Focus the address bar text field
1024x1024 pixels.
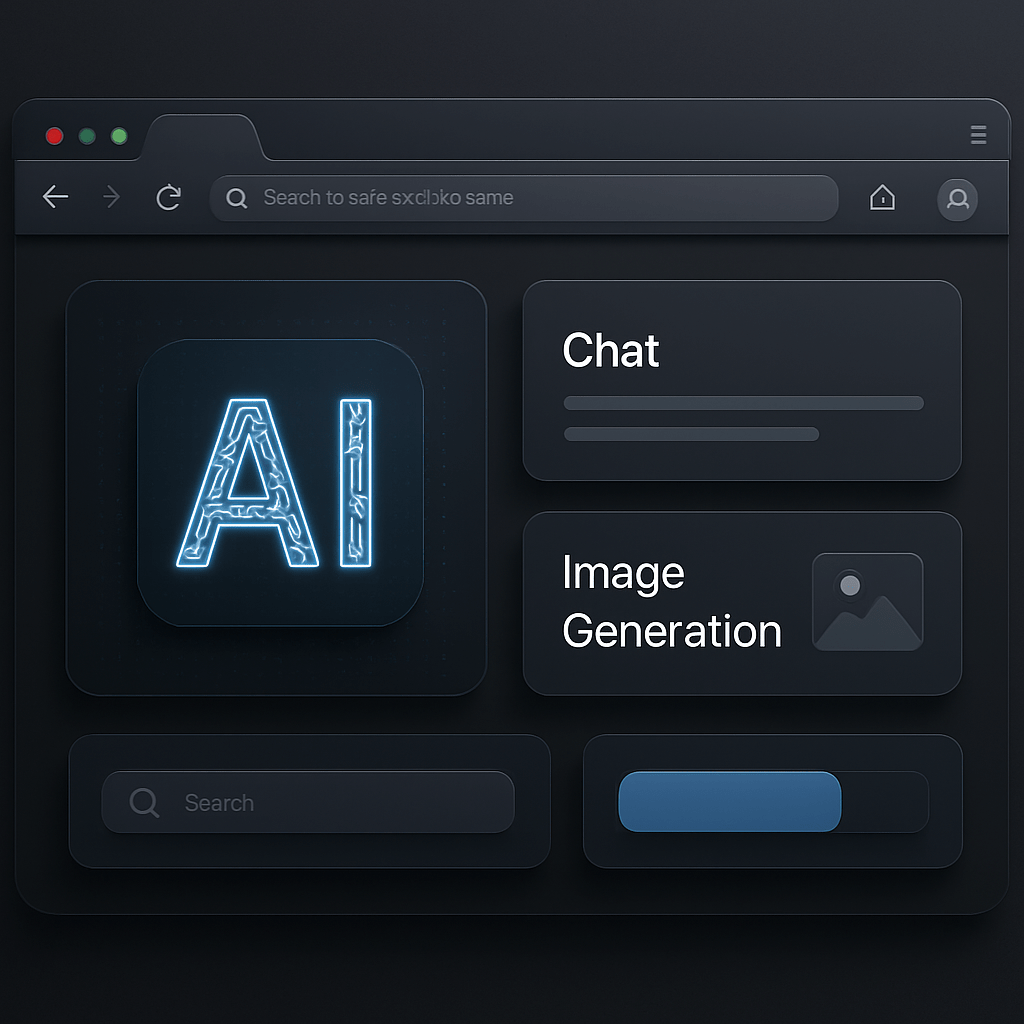(x=540, y=198)
